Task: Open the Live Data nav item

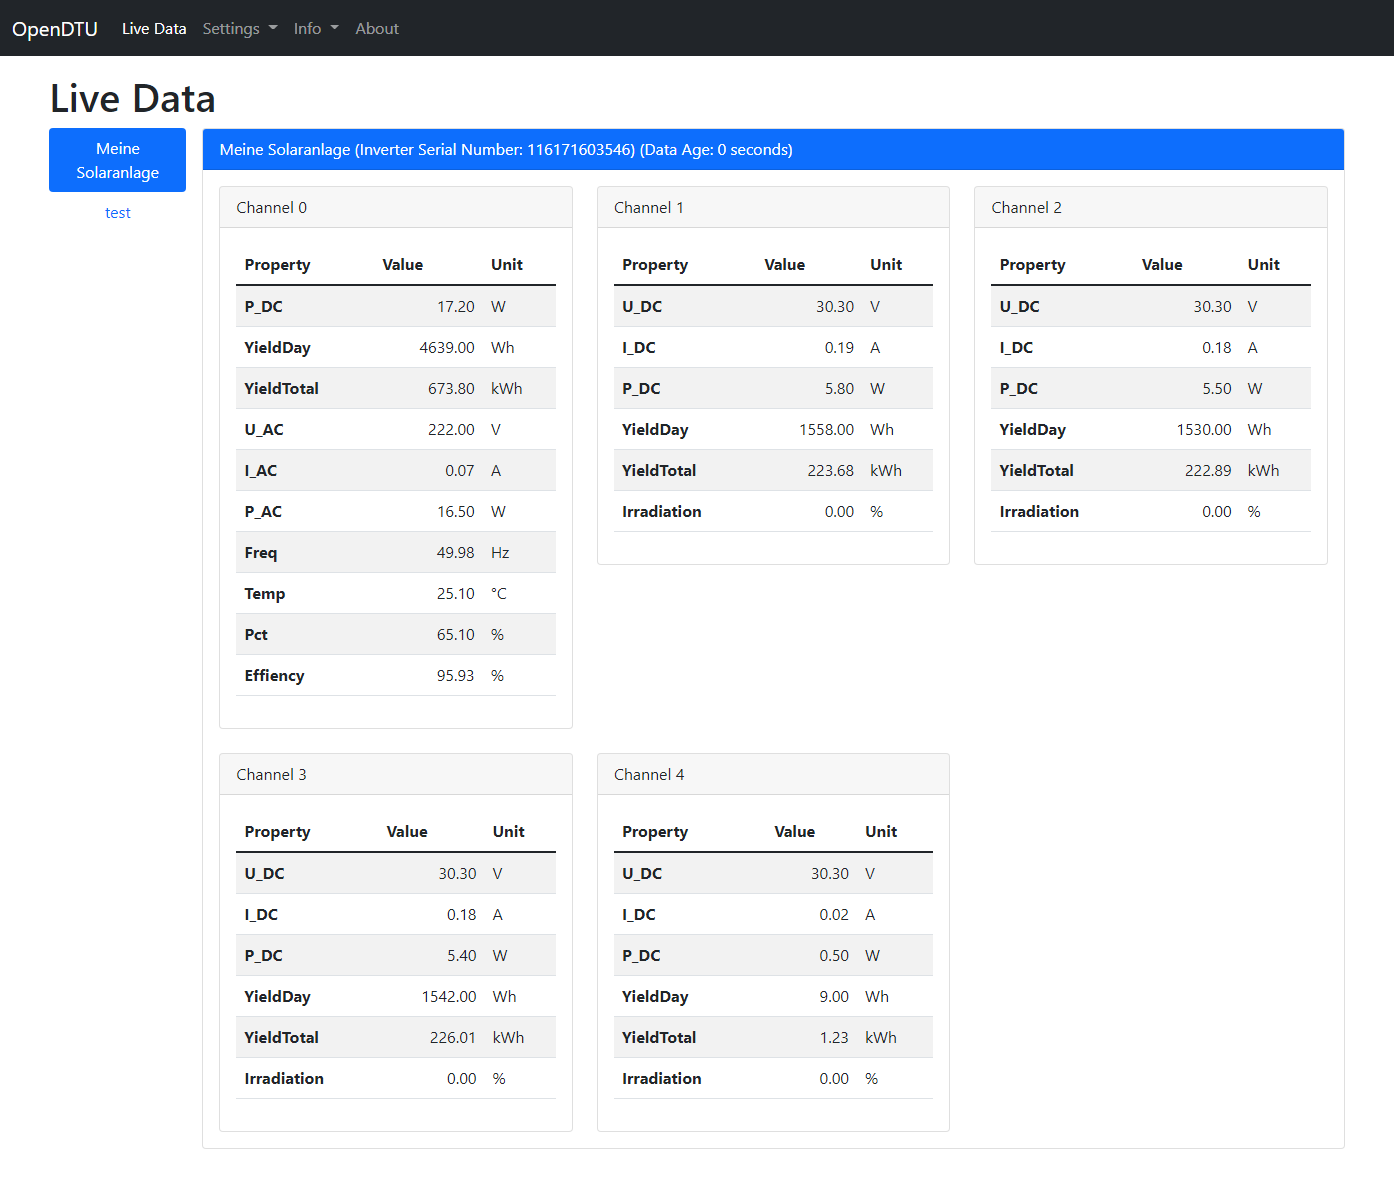Action: 154,29
